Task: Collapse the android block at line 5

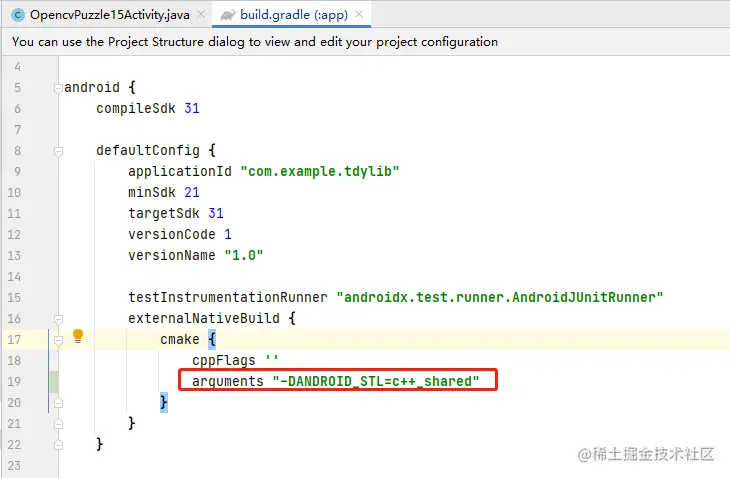Action: point(58,88)
